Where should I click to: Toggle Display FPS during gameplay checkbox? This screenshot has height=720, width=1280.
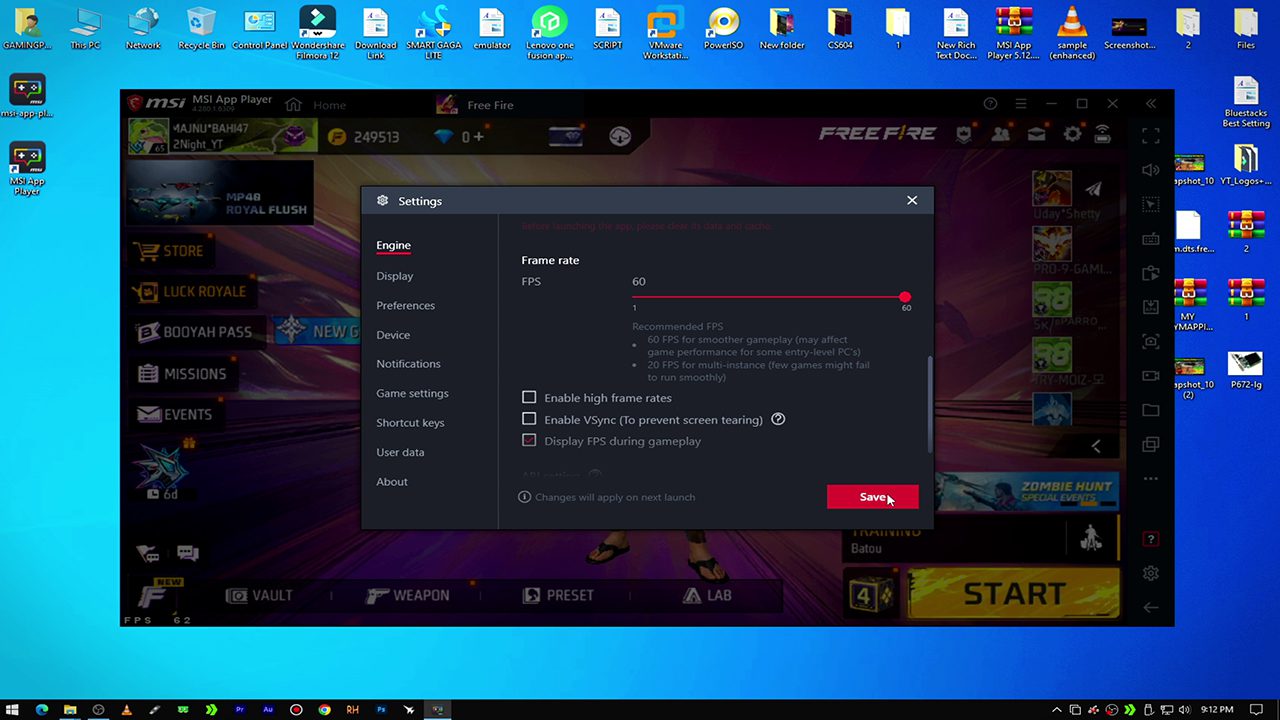(x=529, y=440)
